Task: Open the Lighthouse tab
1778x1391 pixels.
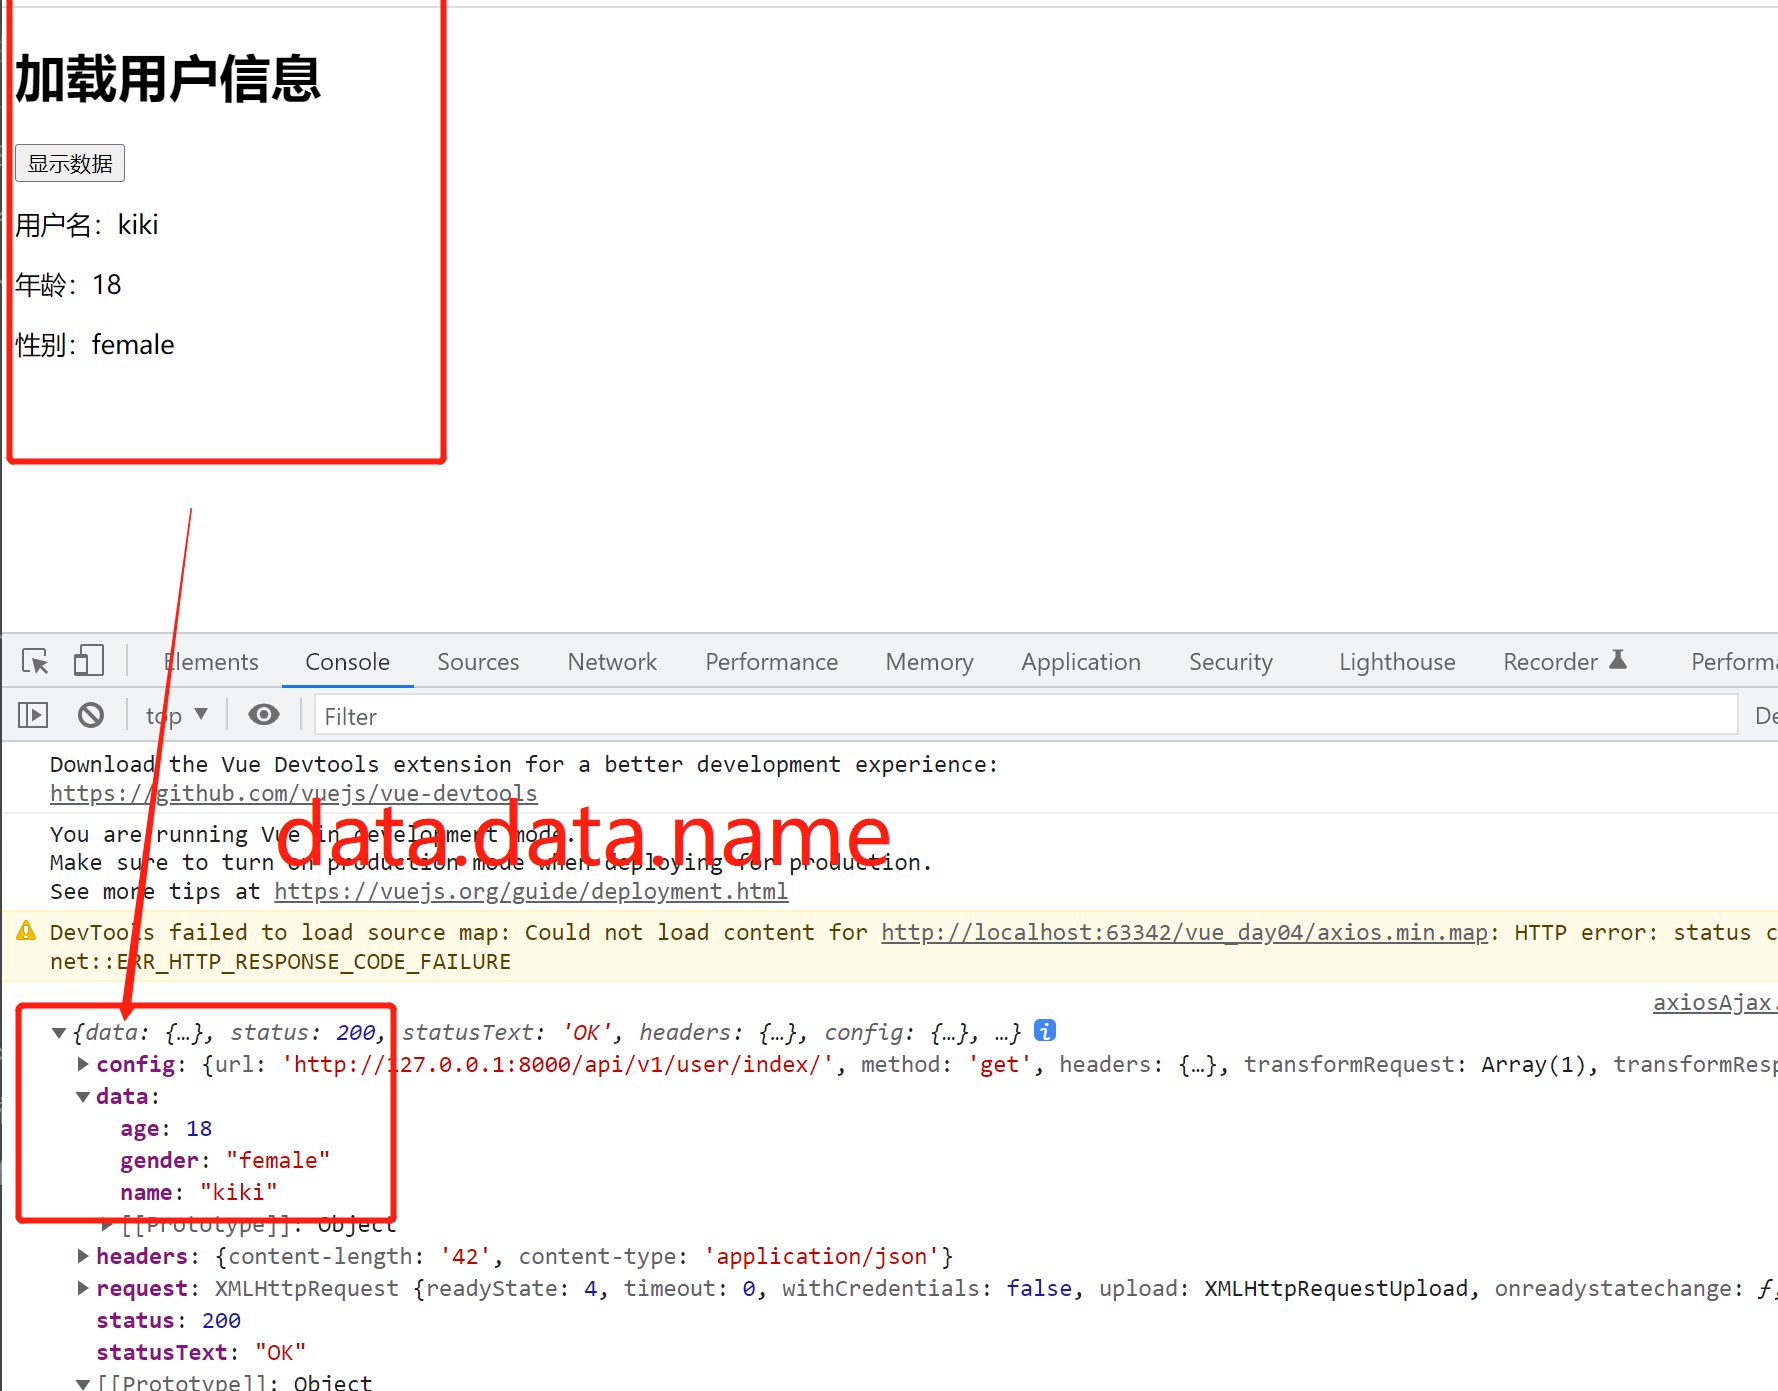Action: (x=1397, y=662)
